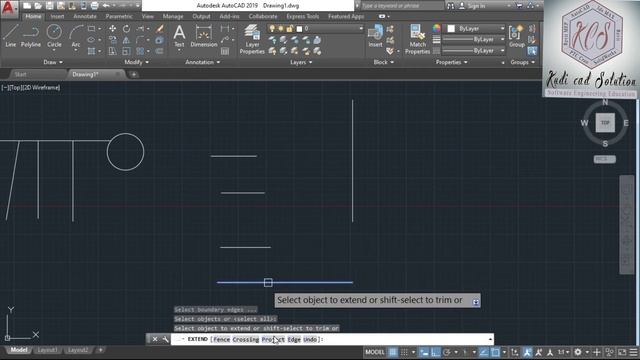Choose Edge option in EXTEND command
The width and height of the screenshot is (640, 360).
(x=294, y=339)
